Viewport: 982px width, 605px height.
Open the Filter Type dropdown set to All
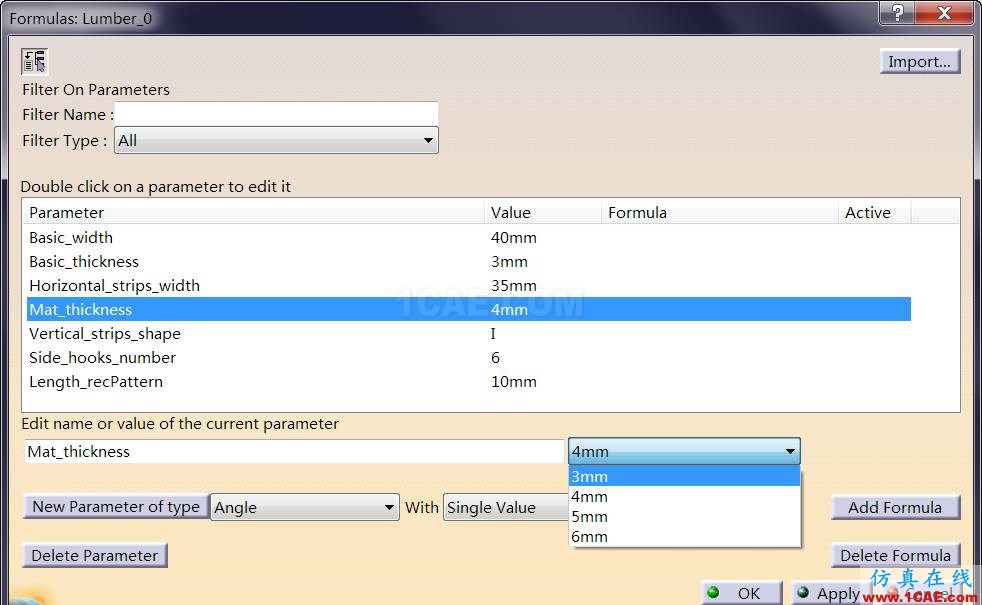pyautogui.click(x=276, y=140)
